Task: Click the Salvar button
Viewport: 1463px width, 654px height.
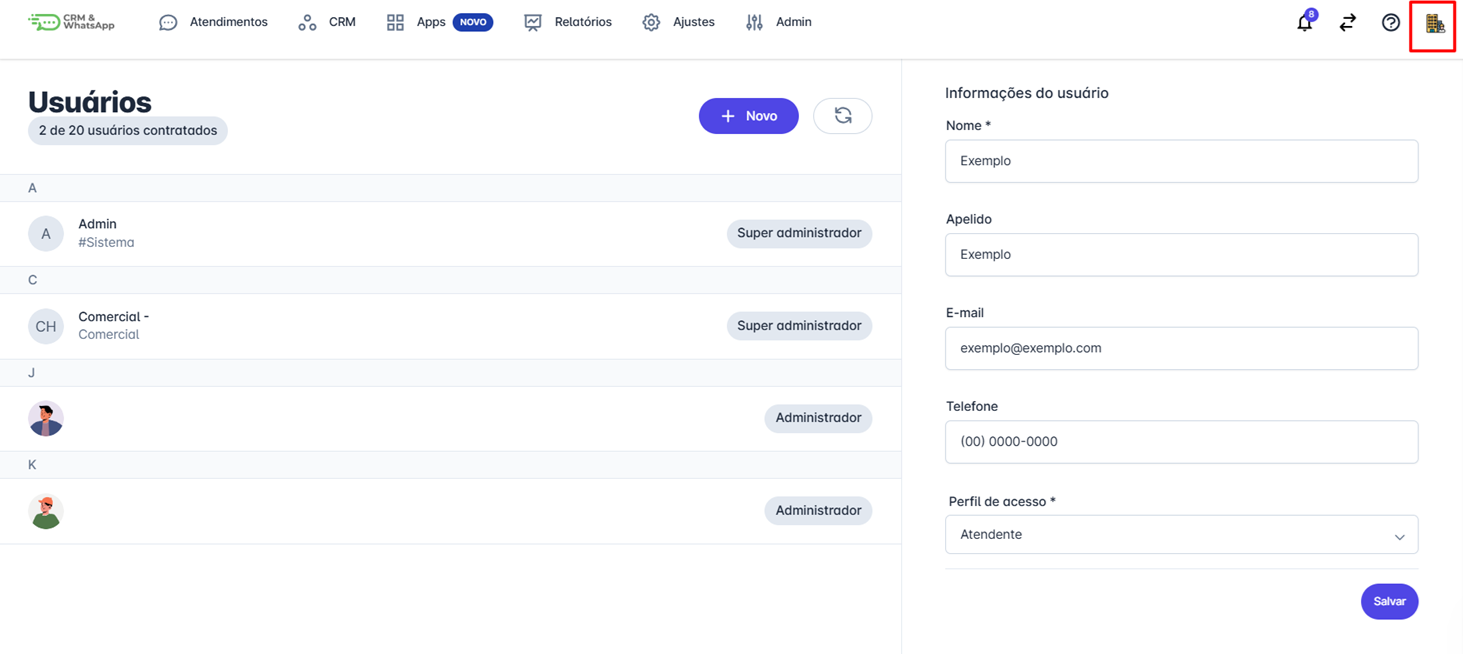Action: (1389, 602)
